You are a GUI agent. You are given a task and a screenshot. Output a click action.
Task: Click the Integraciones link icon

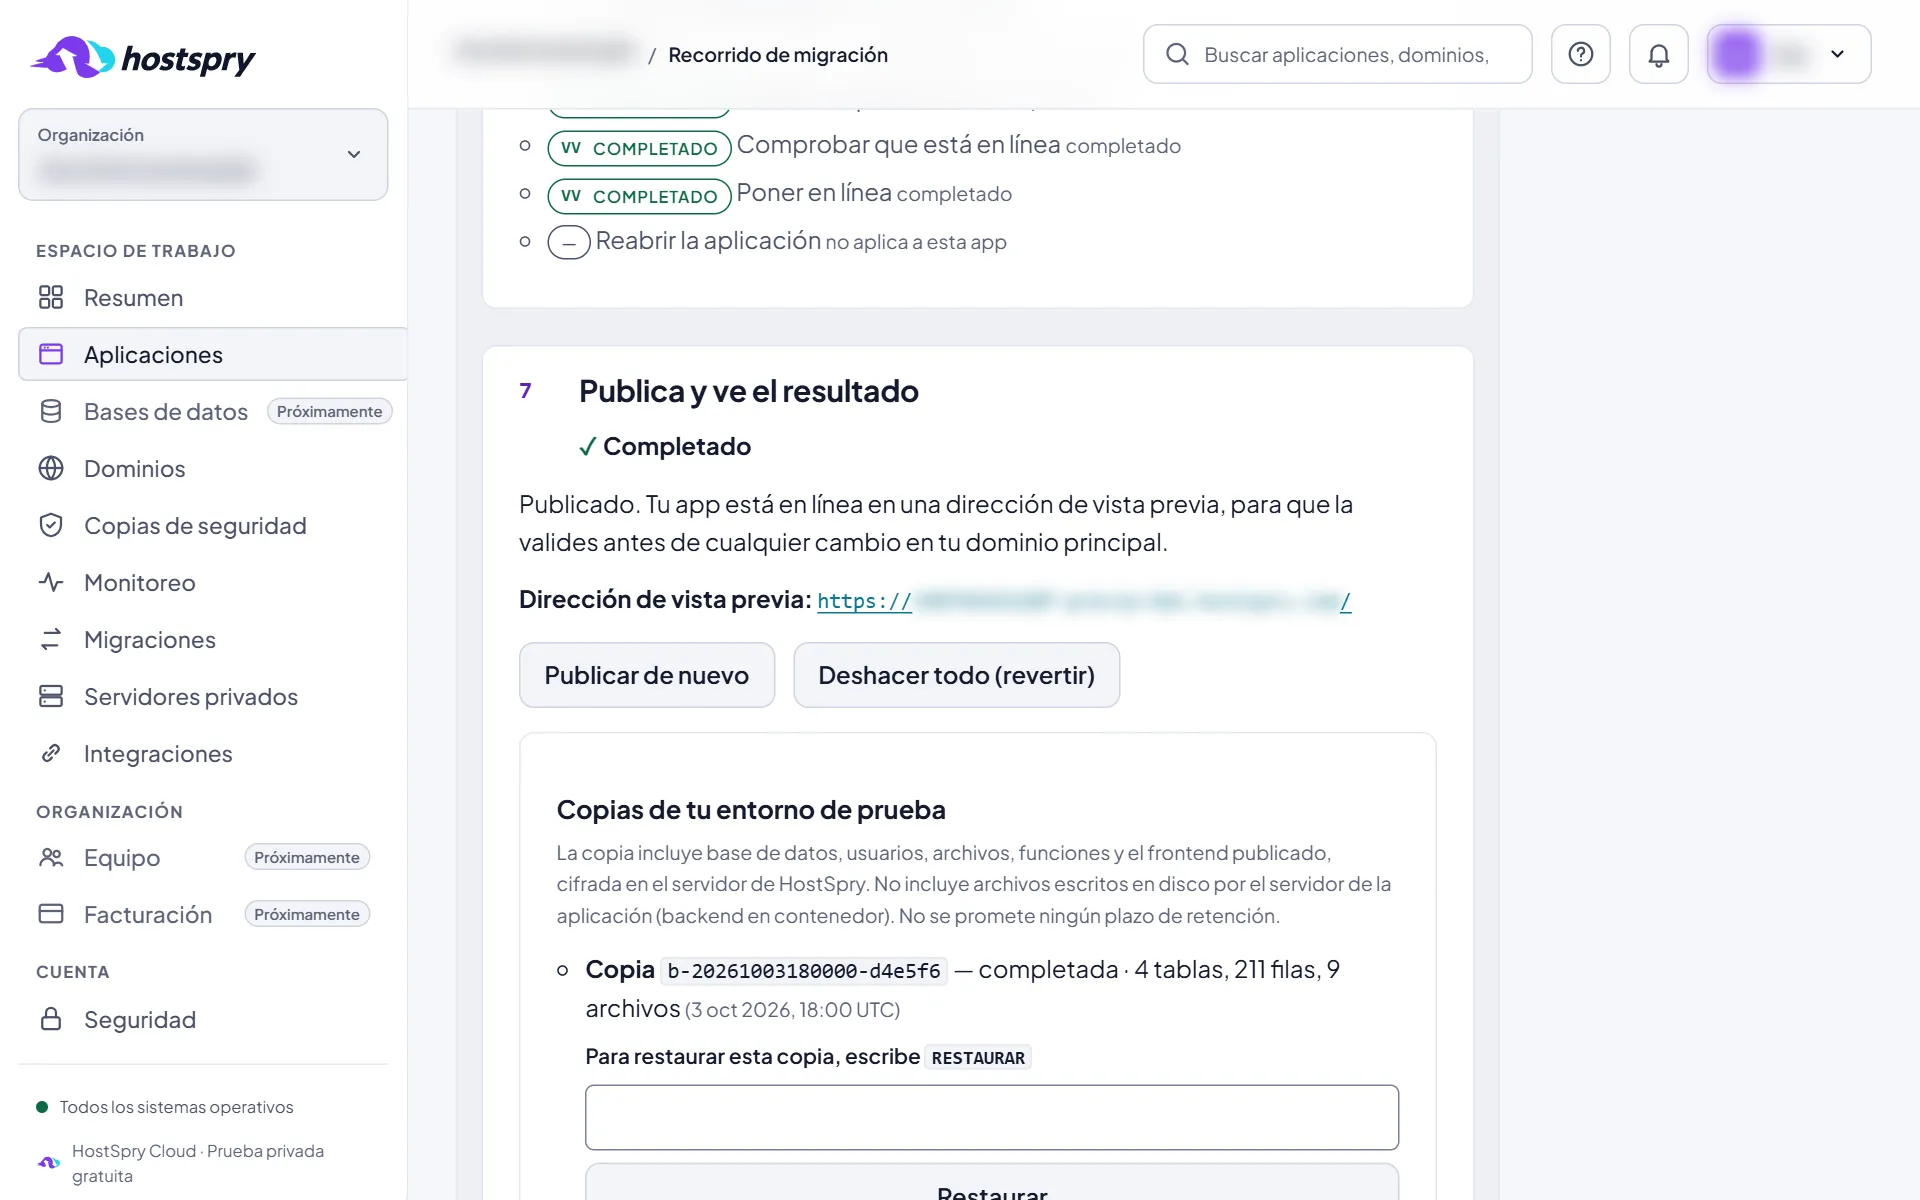51,754
